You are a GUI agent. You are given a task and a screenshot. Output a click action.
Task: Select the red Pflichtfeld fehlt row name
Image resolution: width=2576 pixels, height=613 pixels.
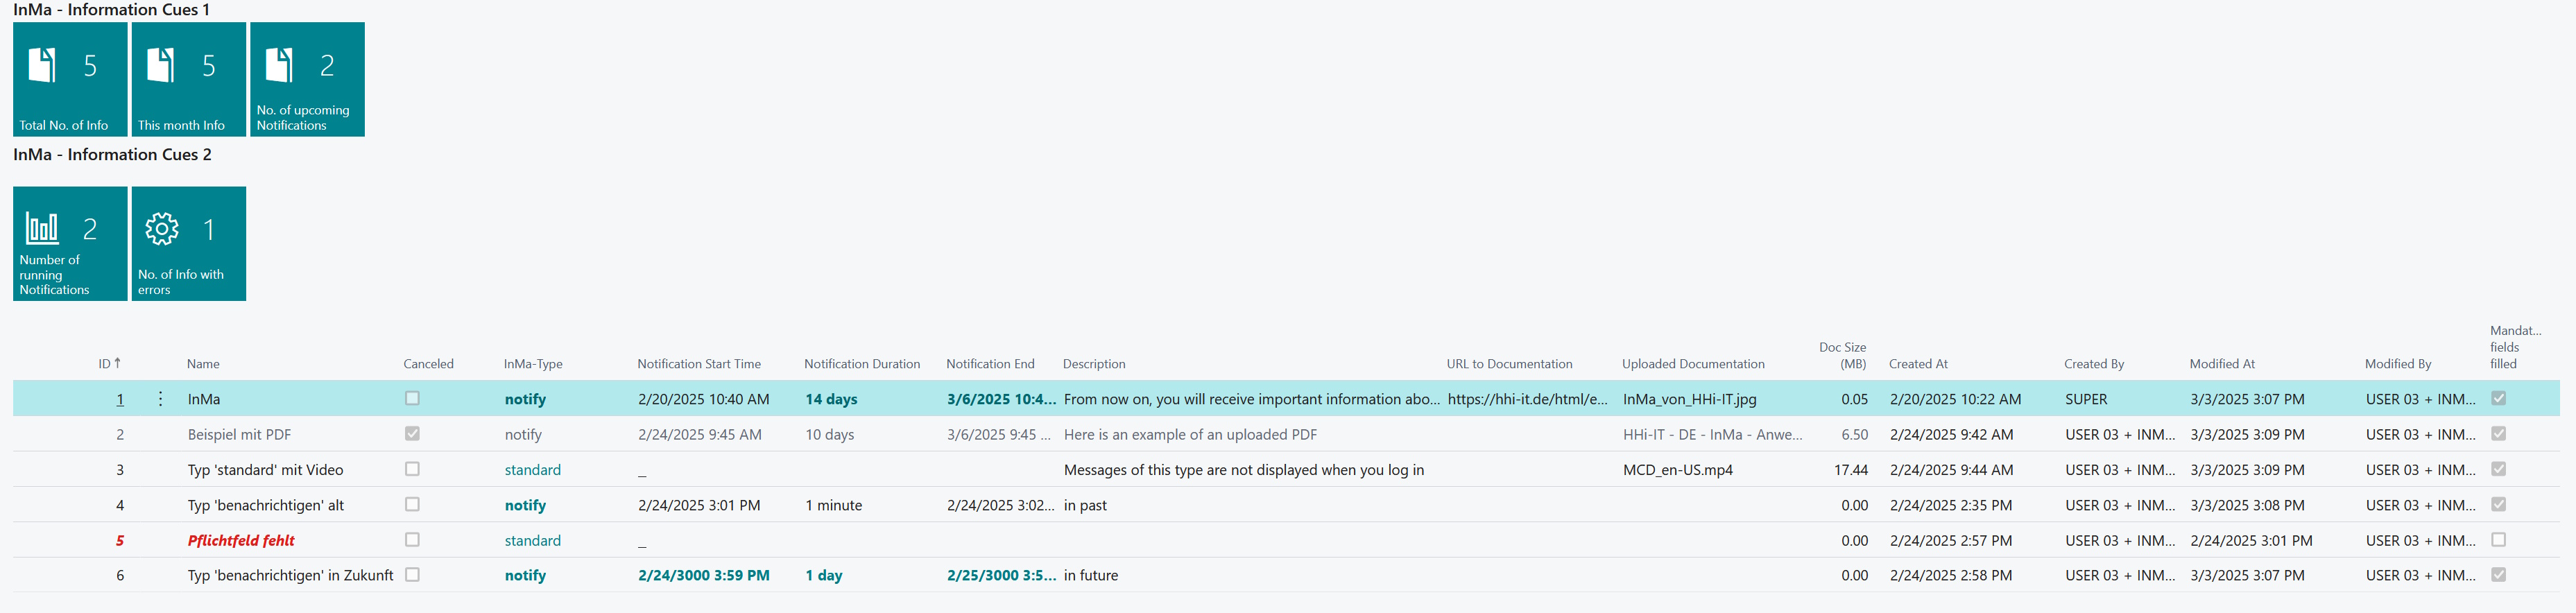click(241, 540)
